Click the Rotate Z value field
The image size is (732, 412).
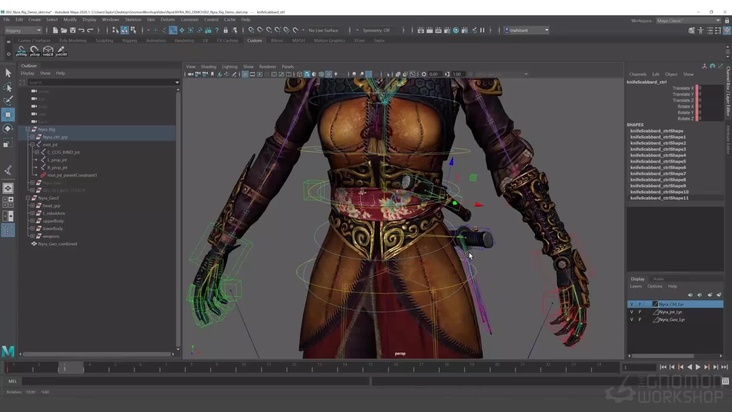coord(710,119)
